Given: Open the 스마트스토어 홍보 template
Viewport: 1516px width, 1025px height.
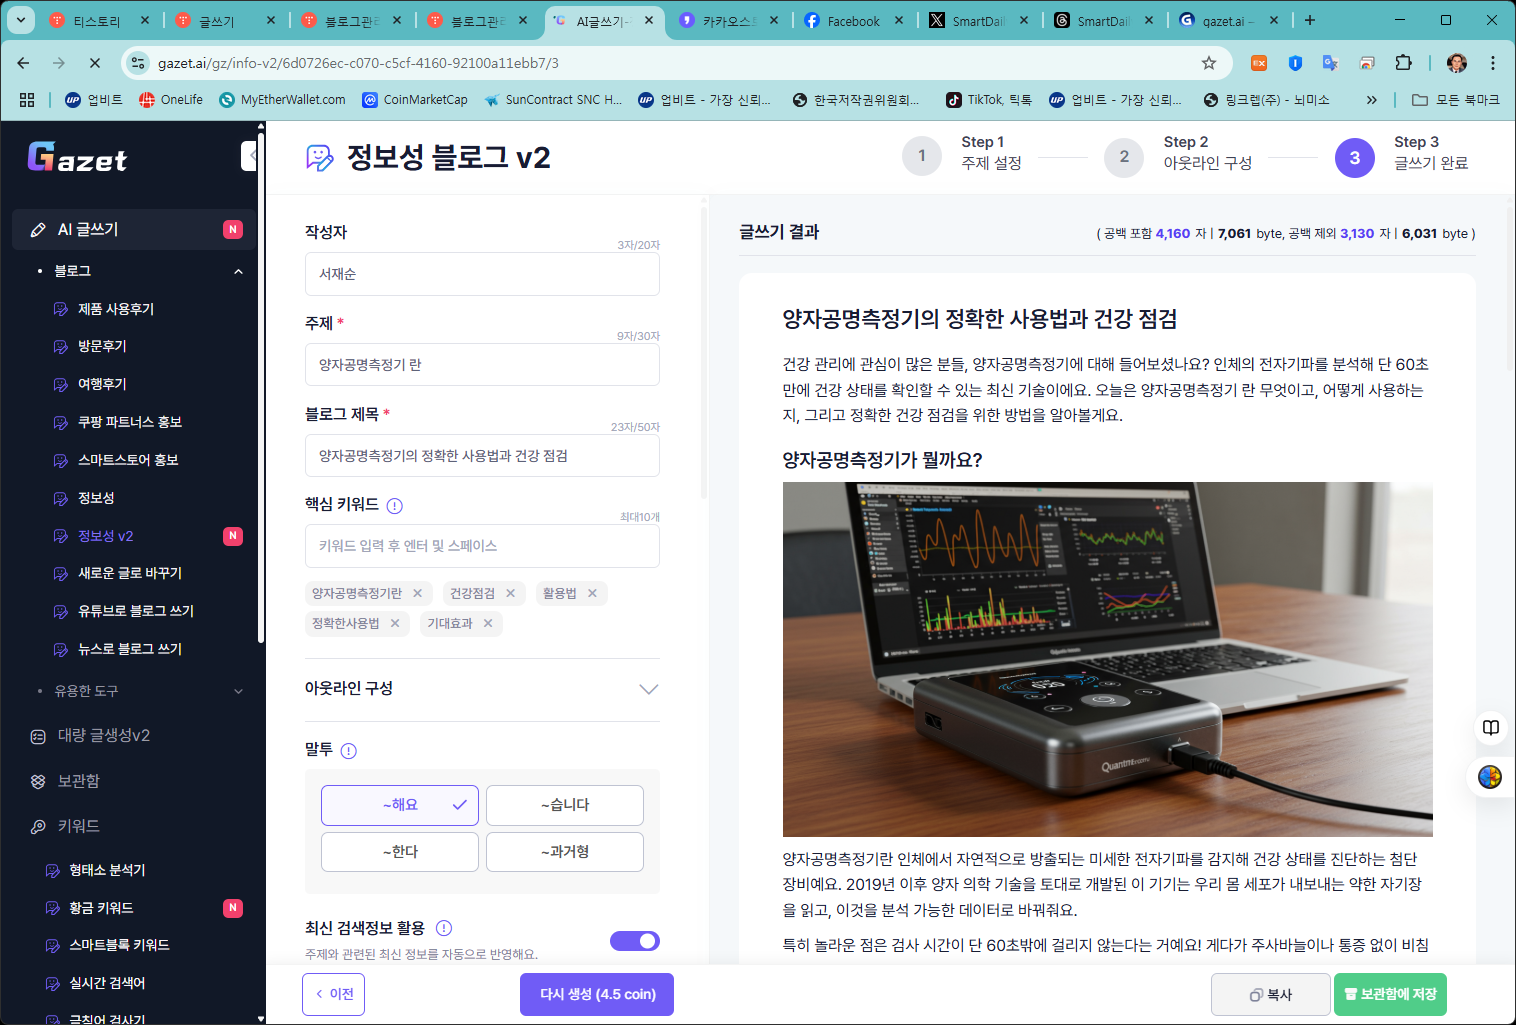Looking at the screenshot, I should pos(128,460).
